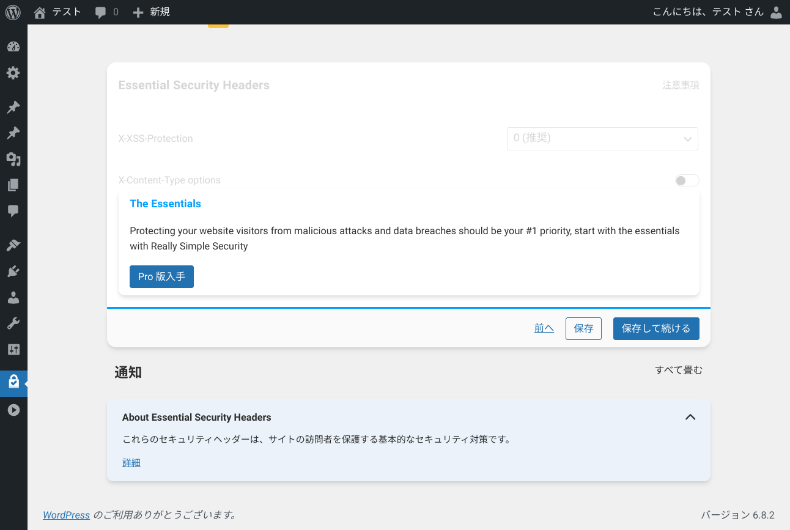Open the Tools wrench icon
The height and width of the screenshot is (530, 790).
click(x=13, y=323)
